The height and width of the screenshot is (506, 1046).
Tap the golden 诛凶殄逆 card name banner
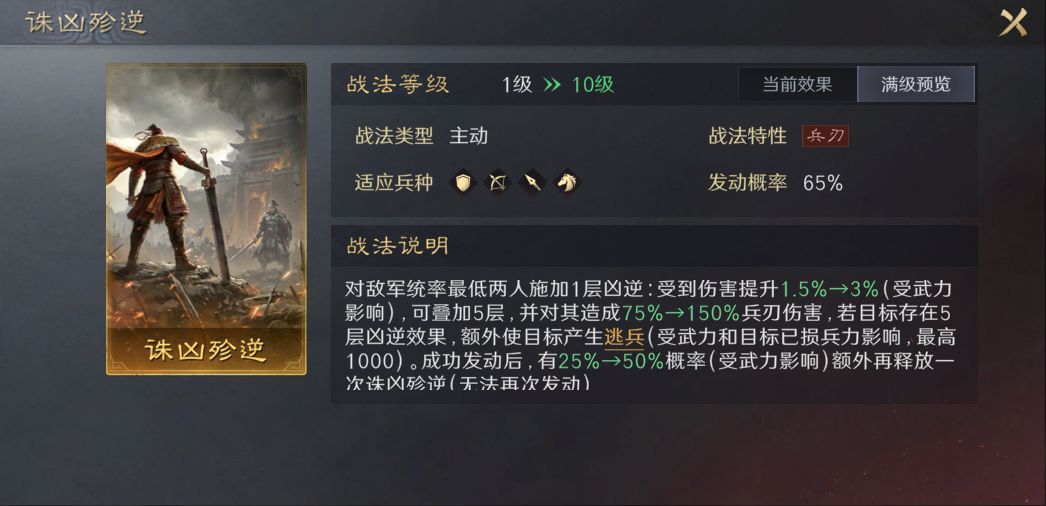click(206, 350)
